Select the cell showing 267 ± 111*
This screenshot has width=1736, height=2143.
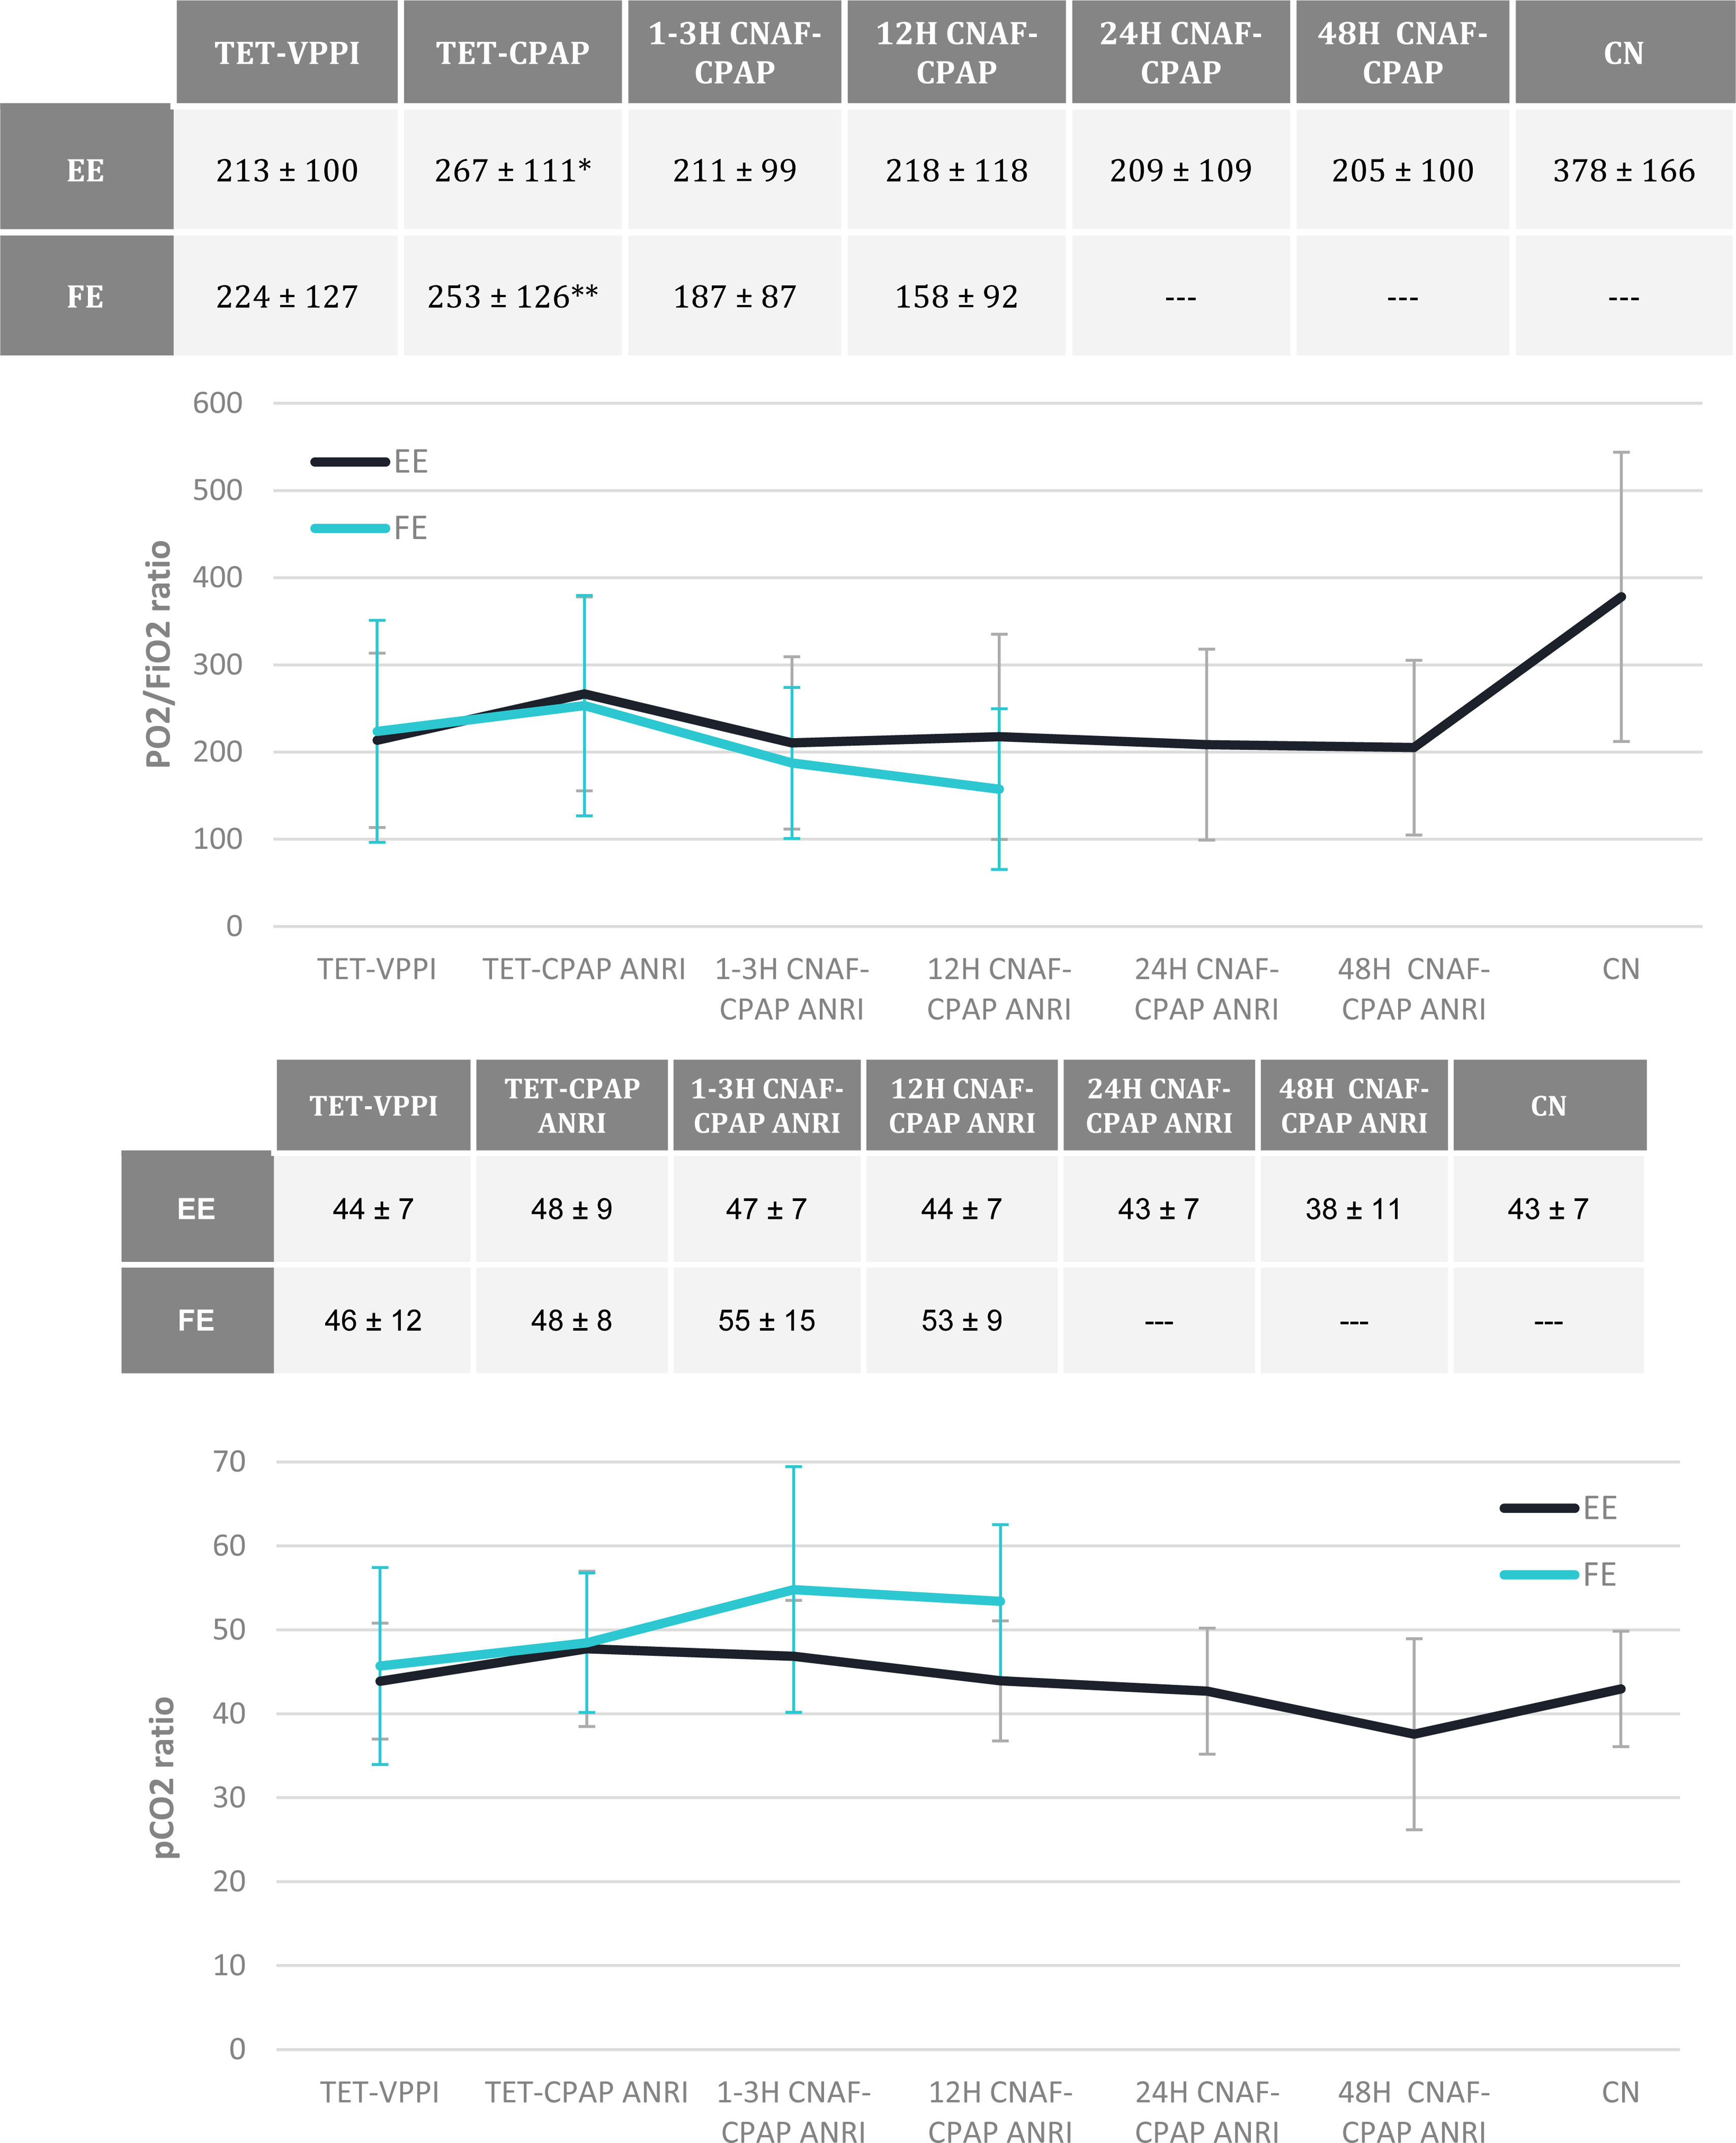pyautogui.click(x=512, y=171)
